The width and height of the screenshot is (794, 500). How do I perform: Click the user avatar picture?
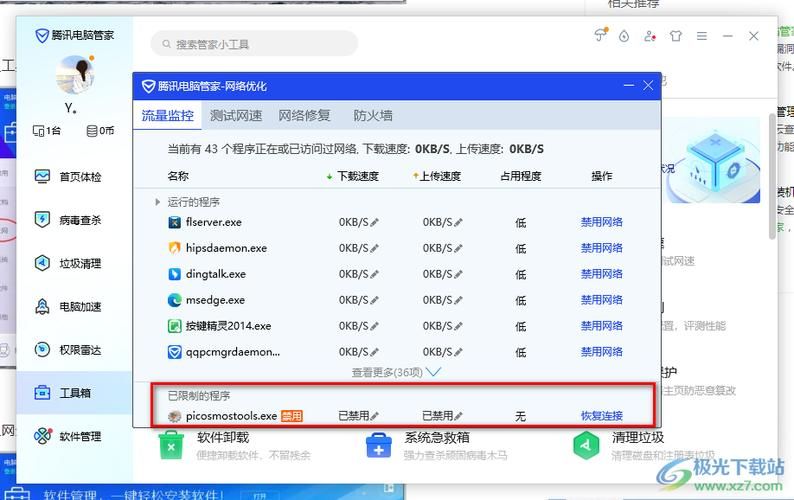point(74,75)
